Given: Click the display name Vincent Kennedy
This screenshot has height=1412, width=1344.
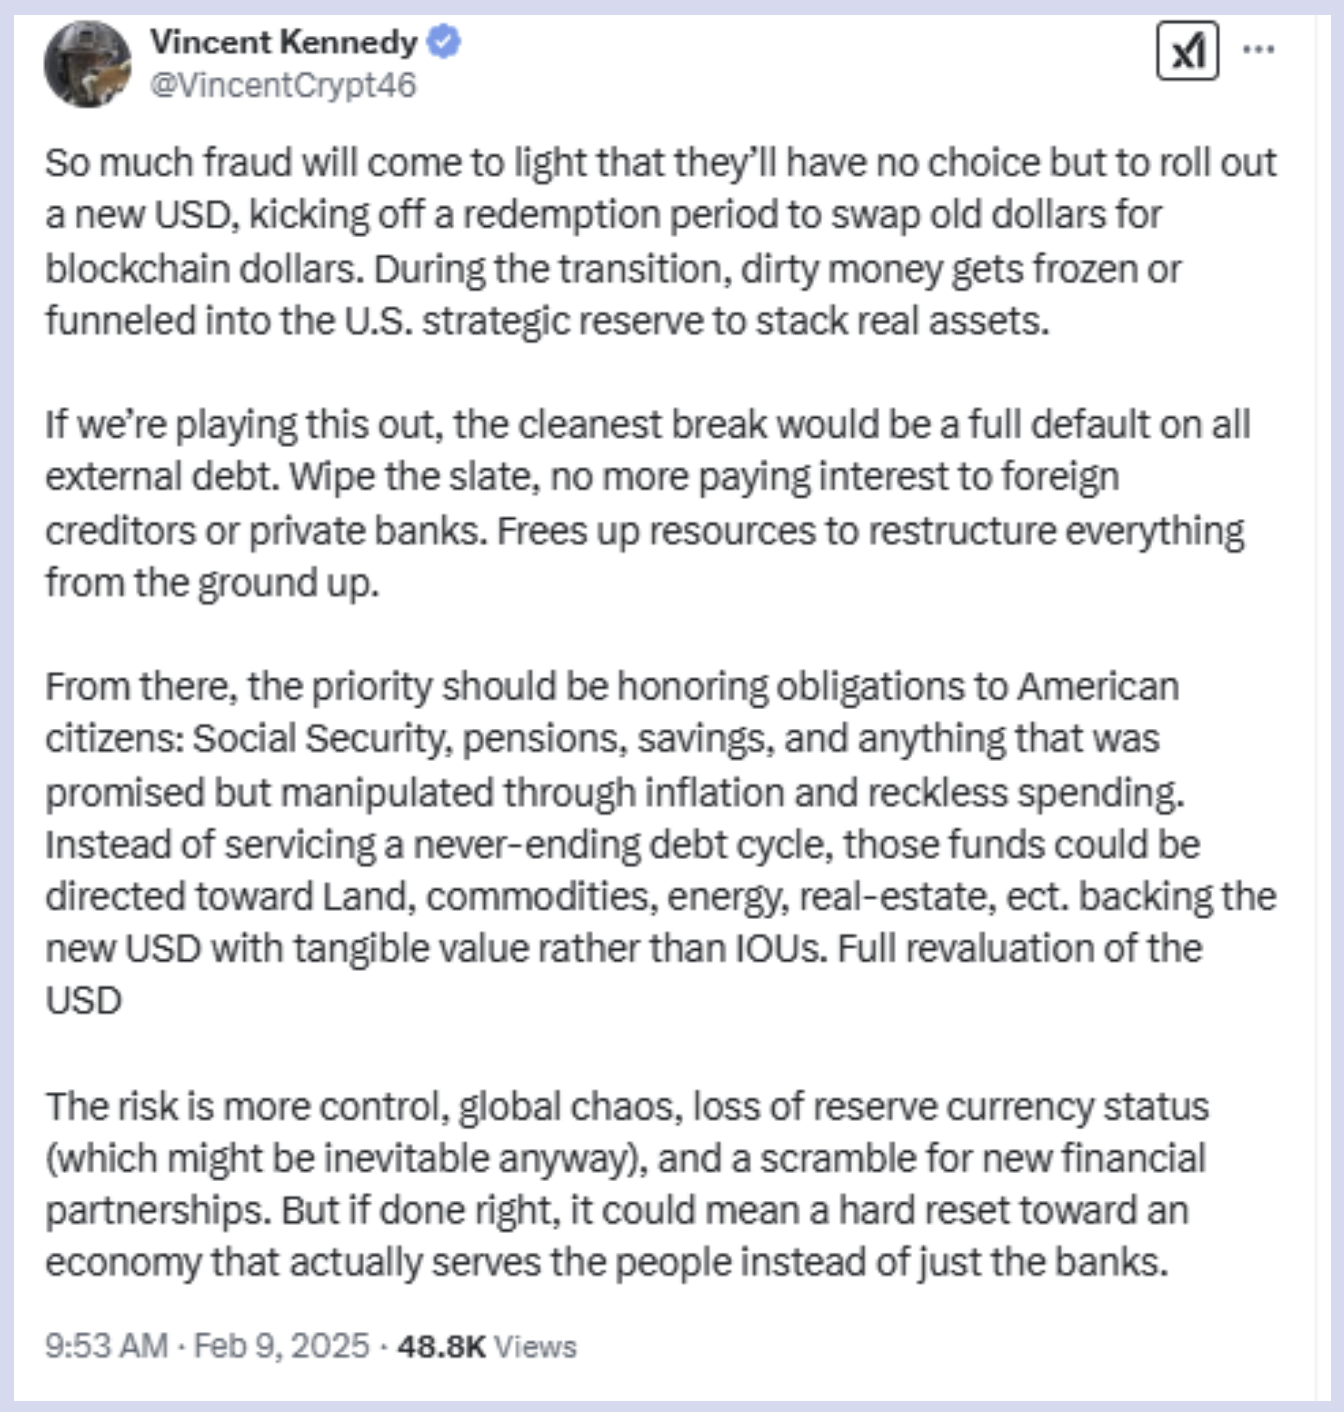Looking at the screenshot, I should click(x=283, y=42).
